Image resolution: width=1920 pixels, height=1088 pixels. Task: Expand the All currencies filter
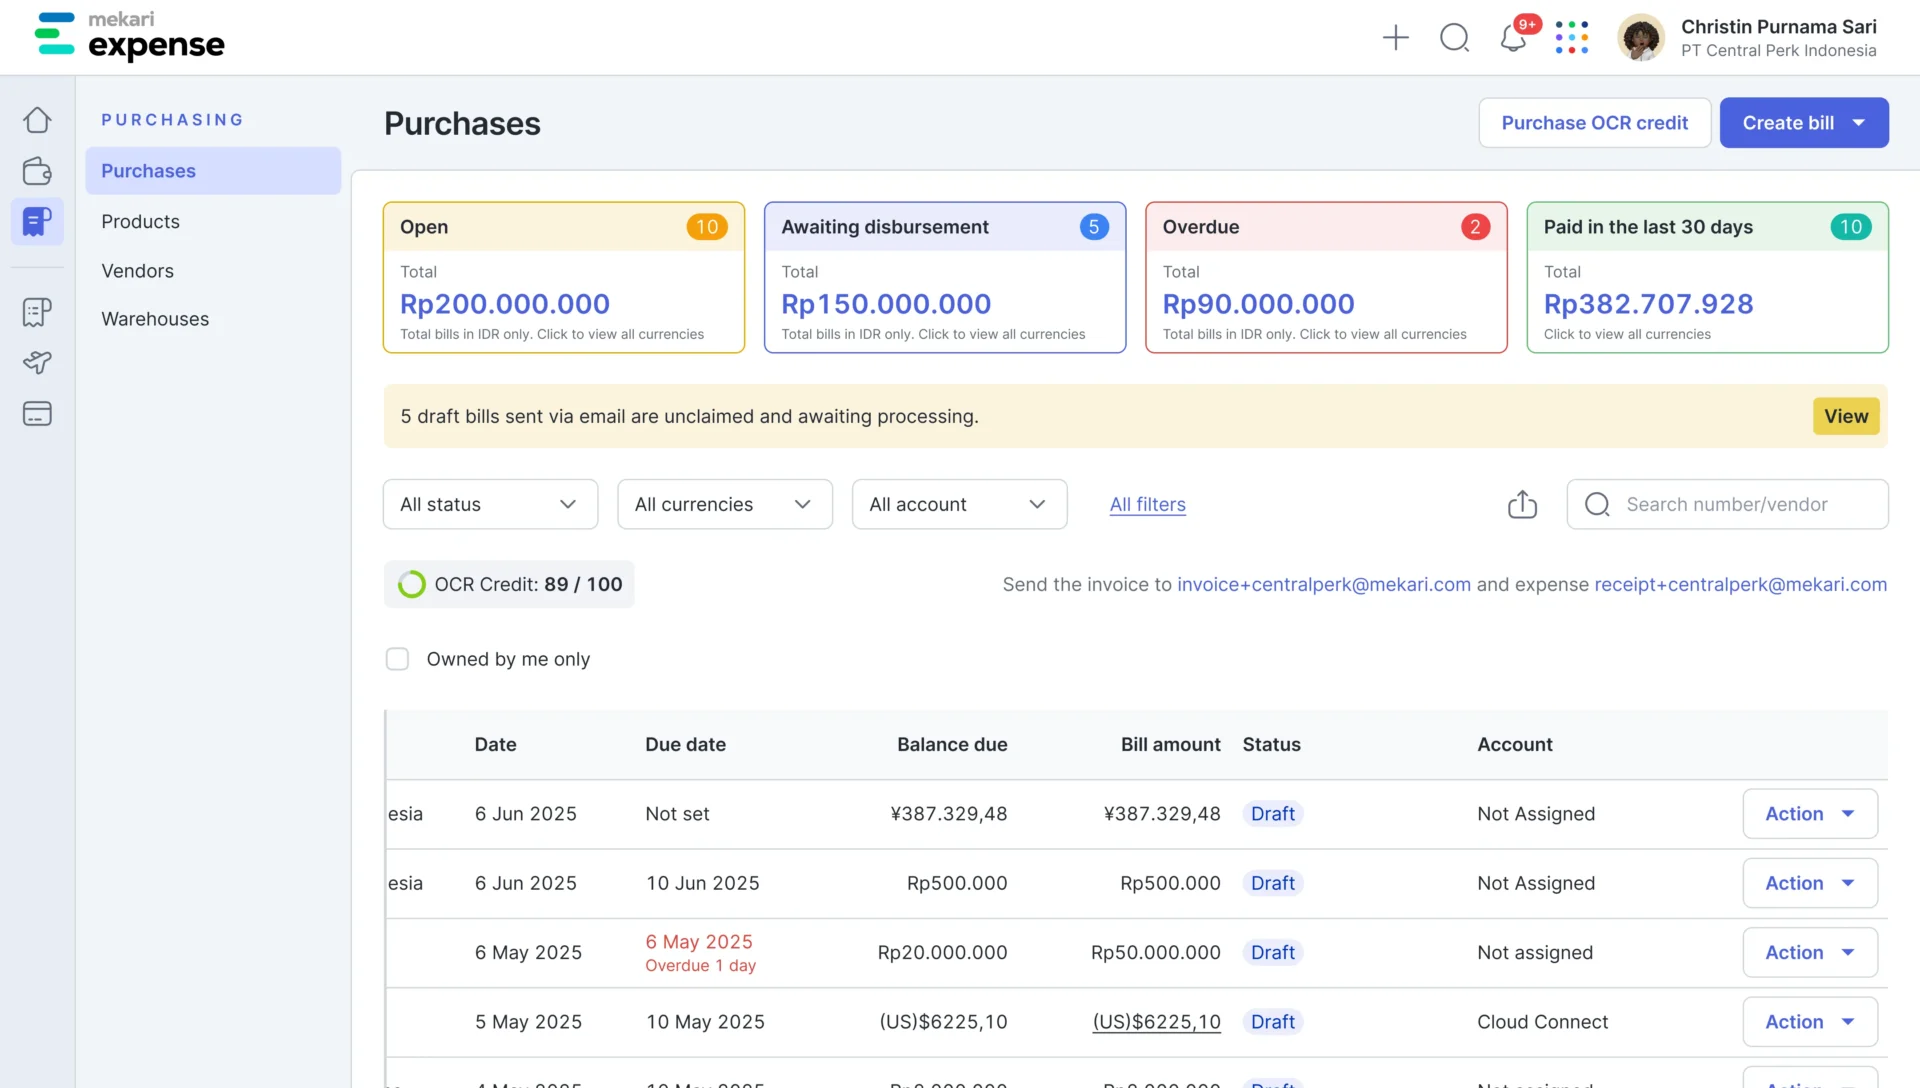724,504
